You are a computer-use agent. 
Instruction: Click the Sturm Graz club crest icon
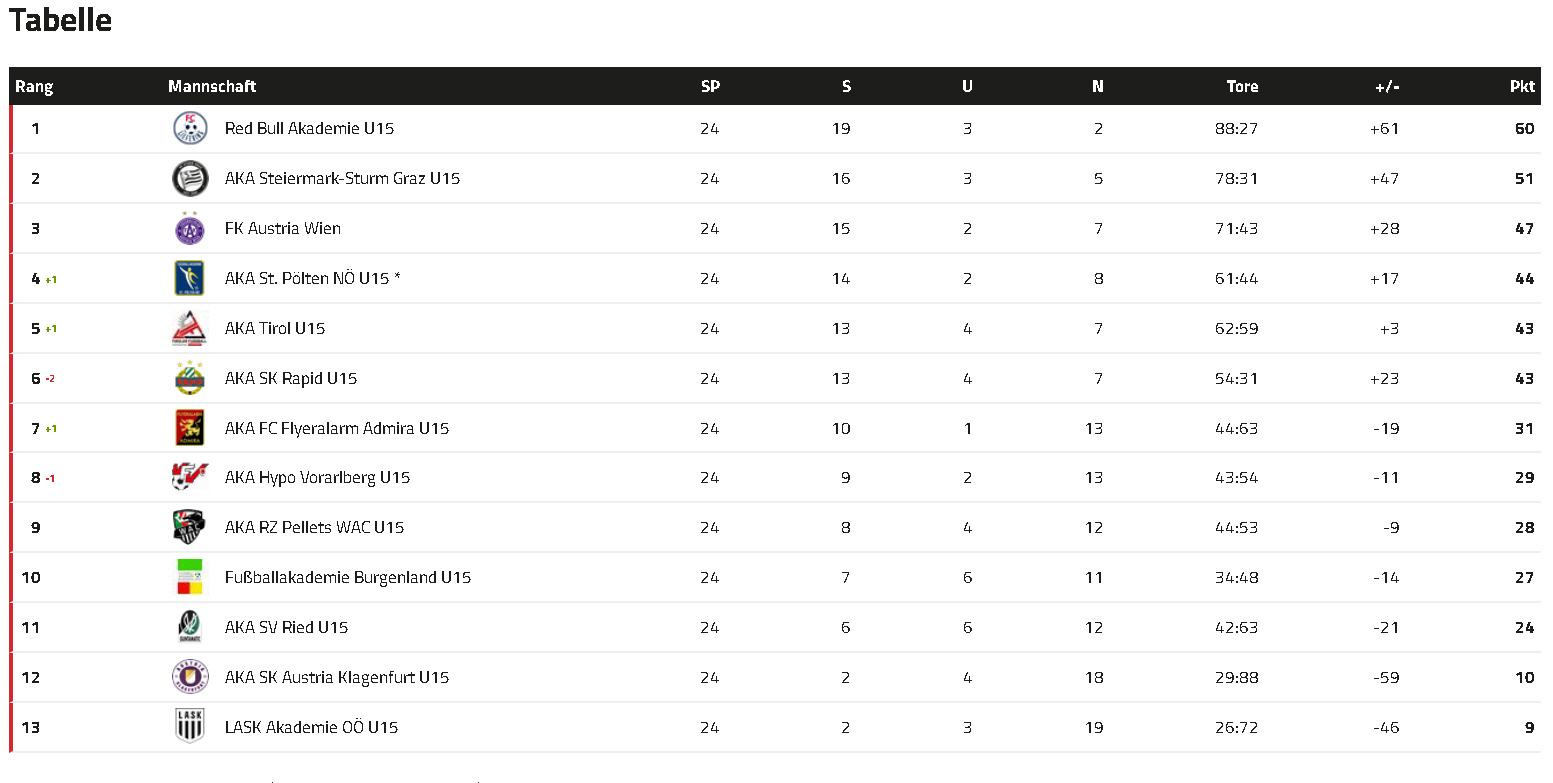[x=190, y=178]
